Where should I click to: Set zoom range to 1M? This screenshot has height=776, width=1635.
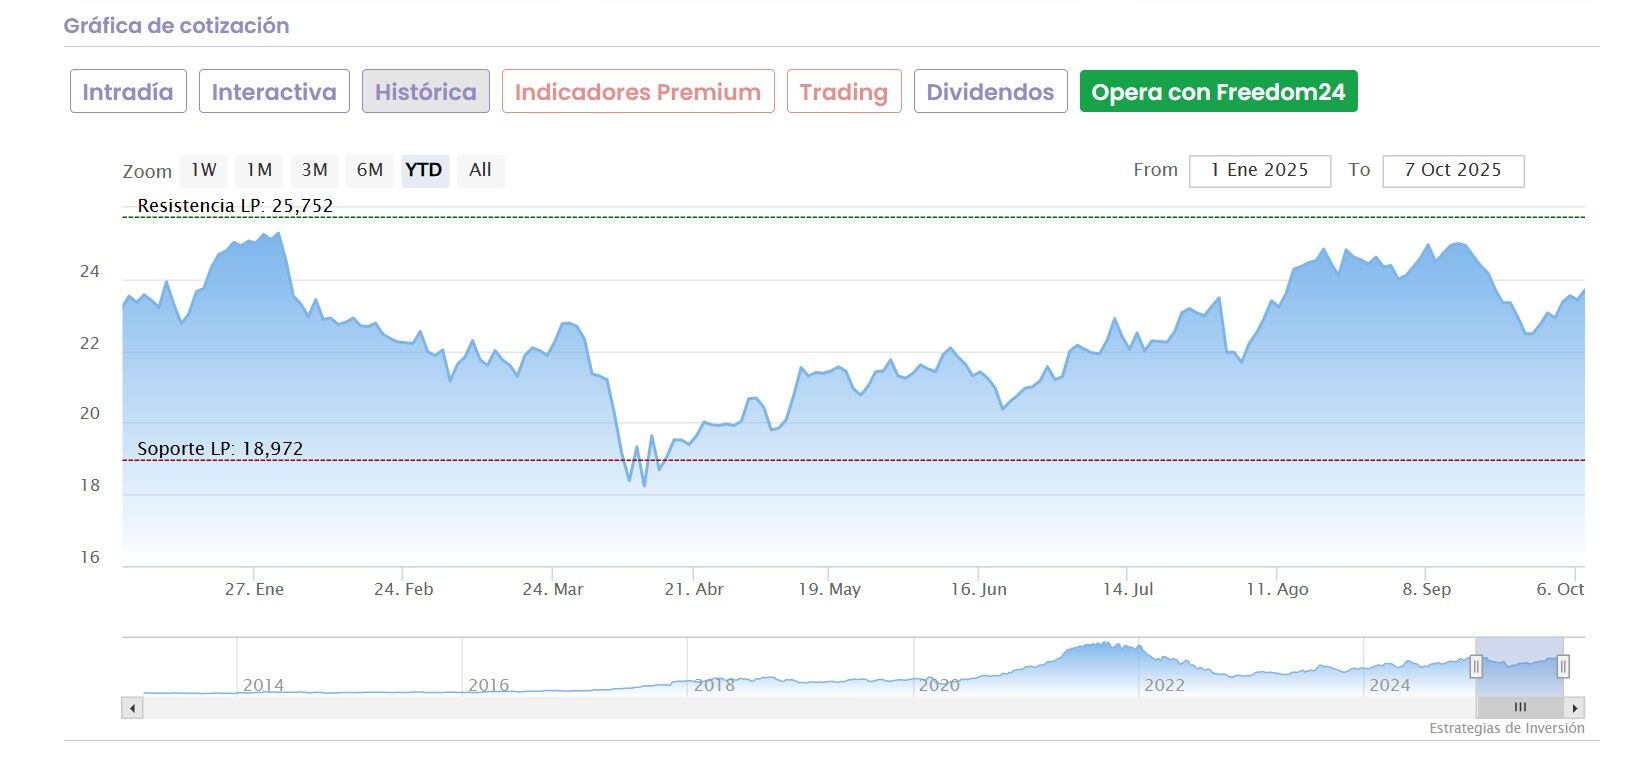click(x=259, y=171)
